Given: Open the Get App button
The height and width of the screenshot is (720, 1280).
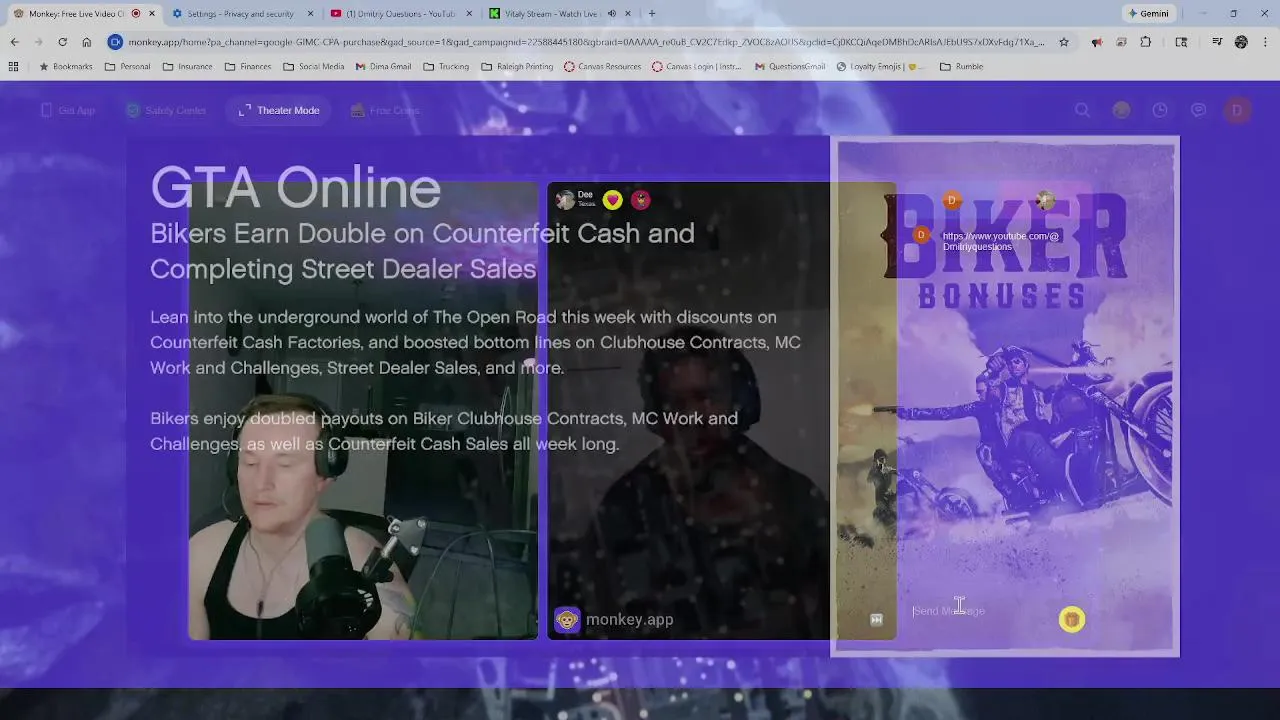Looking at the screenshot, I should pos(68,110).
